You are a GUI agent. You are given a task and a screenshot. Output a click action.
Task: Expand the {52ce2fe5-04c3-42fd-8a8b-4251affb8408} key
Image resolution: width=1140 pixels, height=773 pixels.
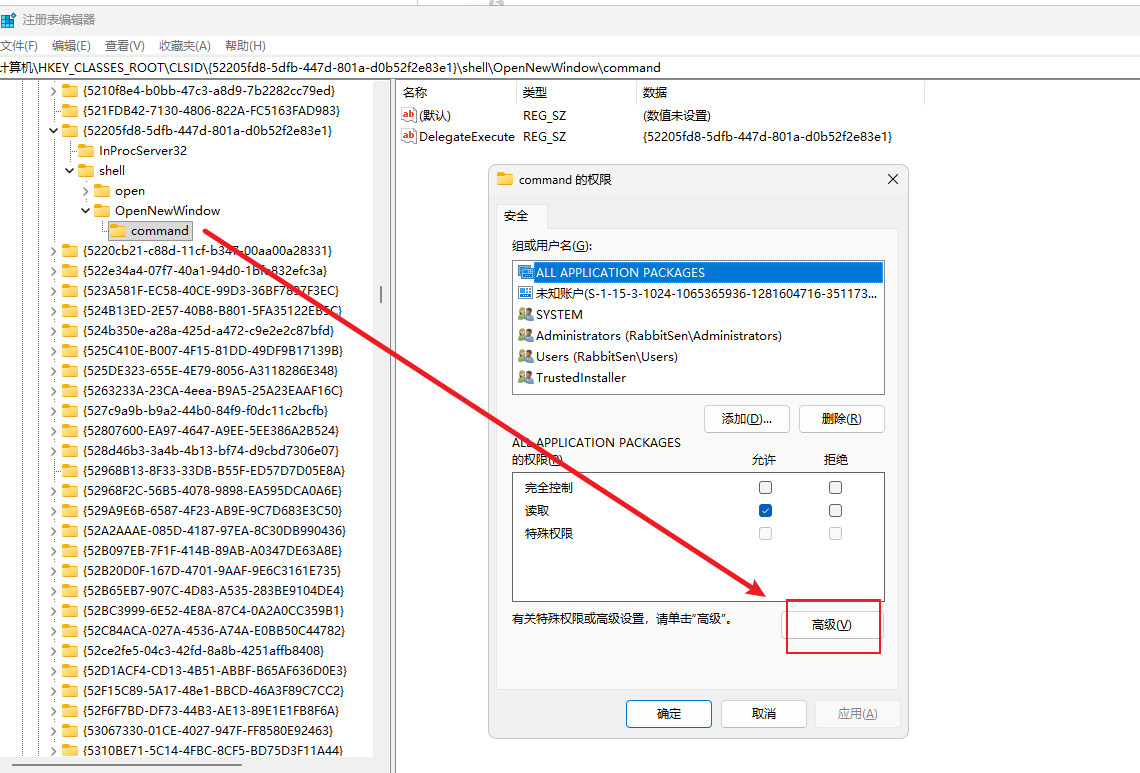click(53, 651)
